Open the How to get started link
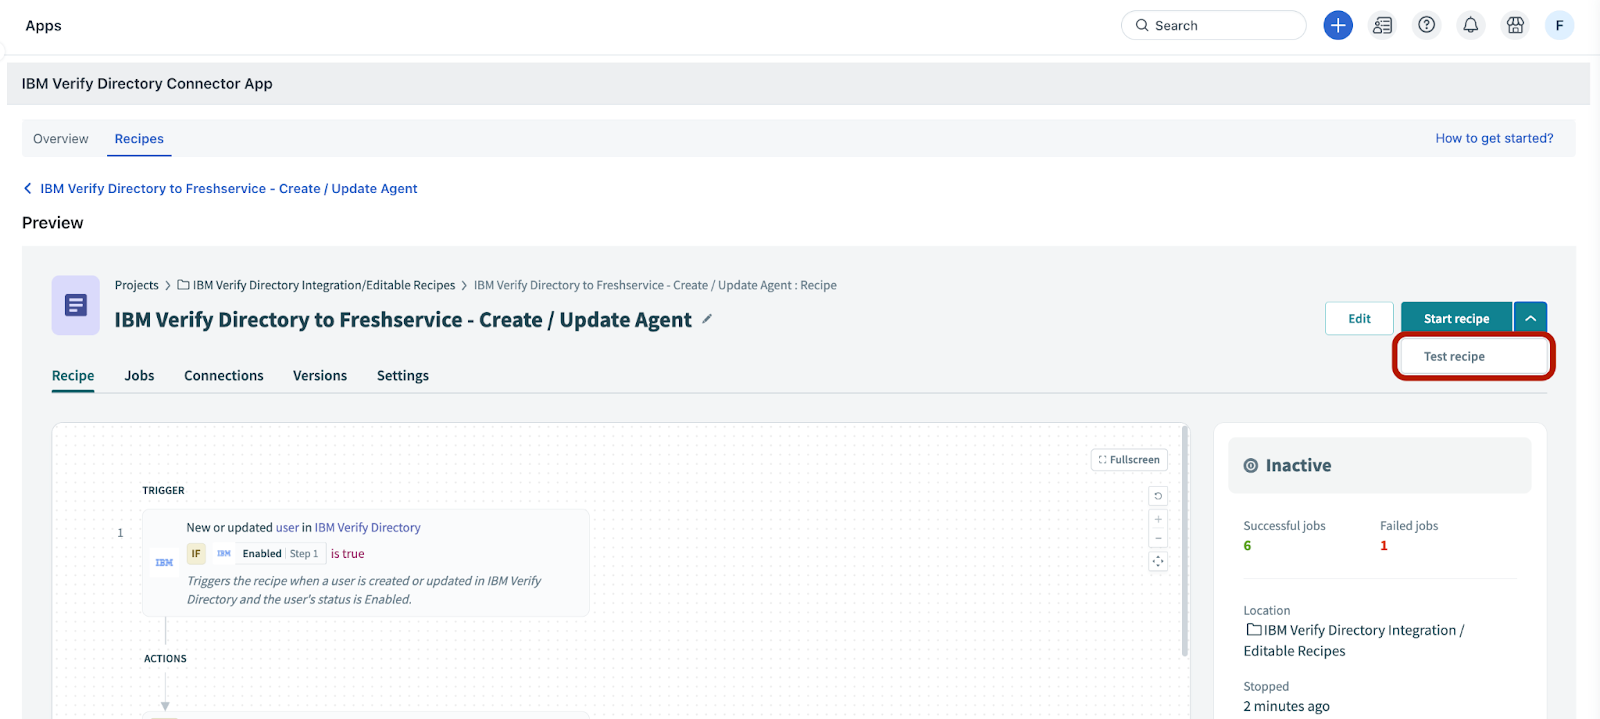The image size is (1600, 719). pyautogui.click(x=1494, y=138)
